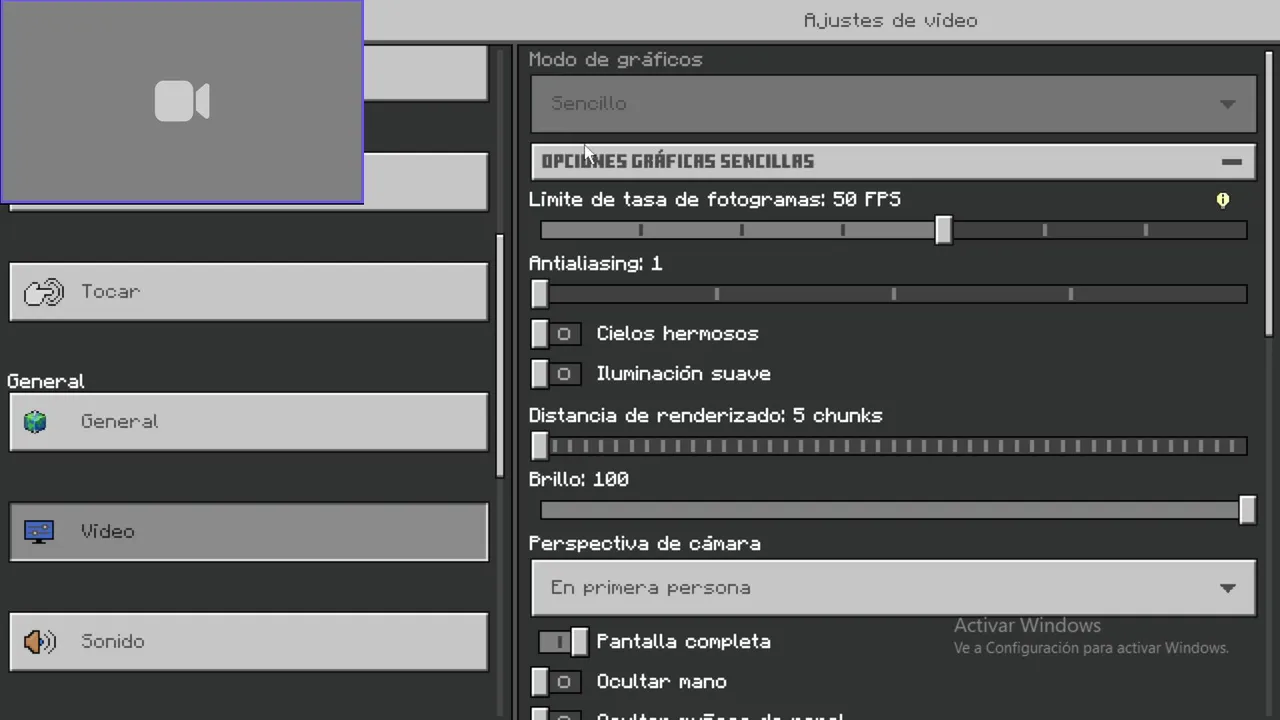Click the Brillo: 100 label
Screen dimensions: 1280x720
(579, 480)
